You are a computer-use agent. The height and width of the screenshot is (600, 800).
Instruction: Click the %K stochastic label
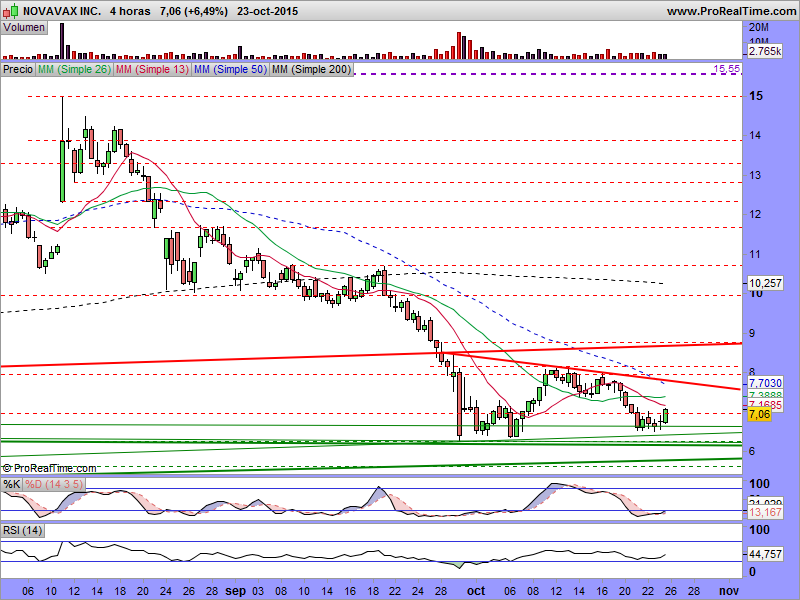11,484
